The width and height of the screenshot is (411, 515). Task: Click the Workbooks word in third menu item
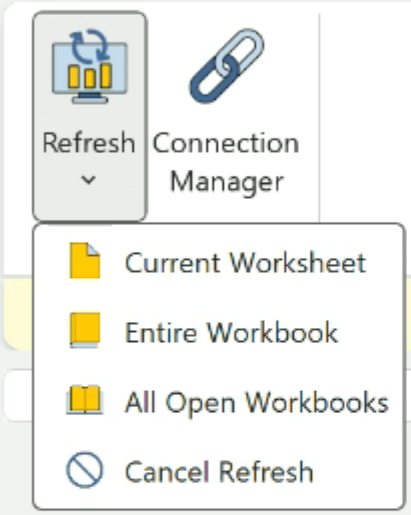pyautogui.click(x=317, y=402)
